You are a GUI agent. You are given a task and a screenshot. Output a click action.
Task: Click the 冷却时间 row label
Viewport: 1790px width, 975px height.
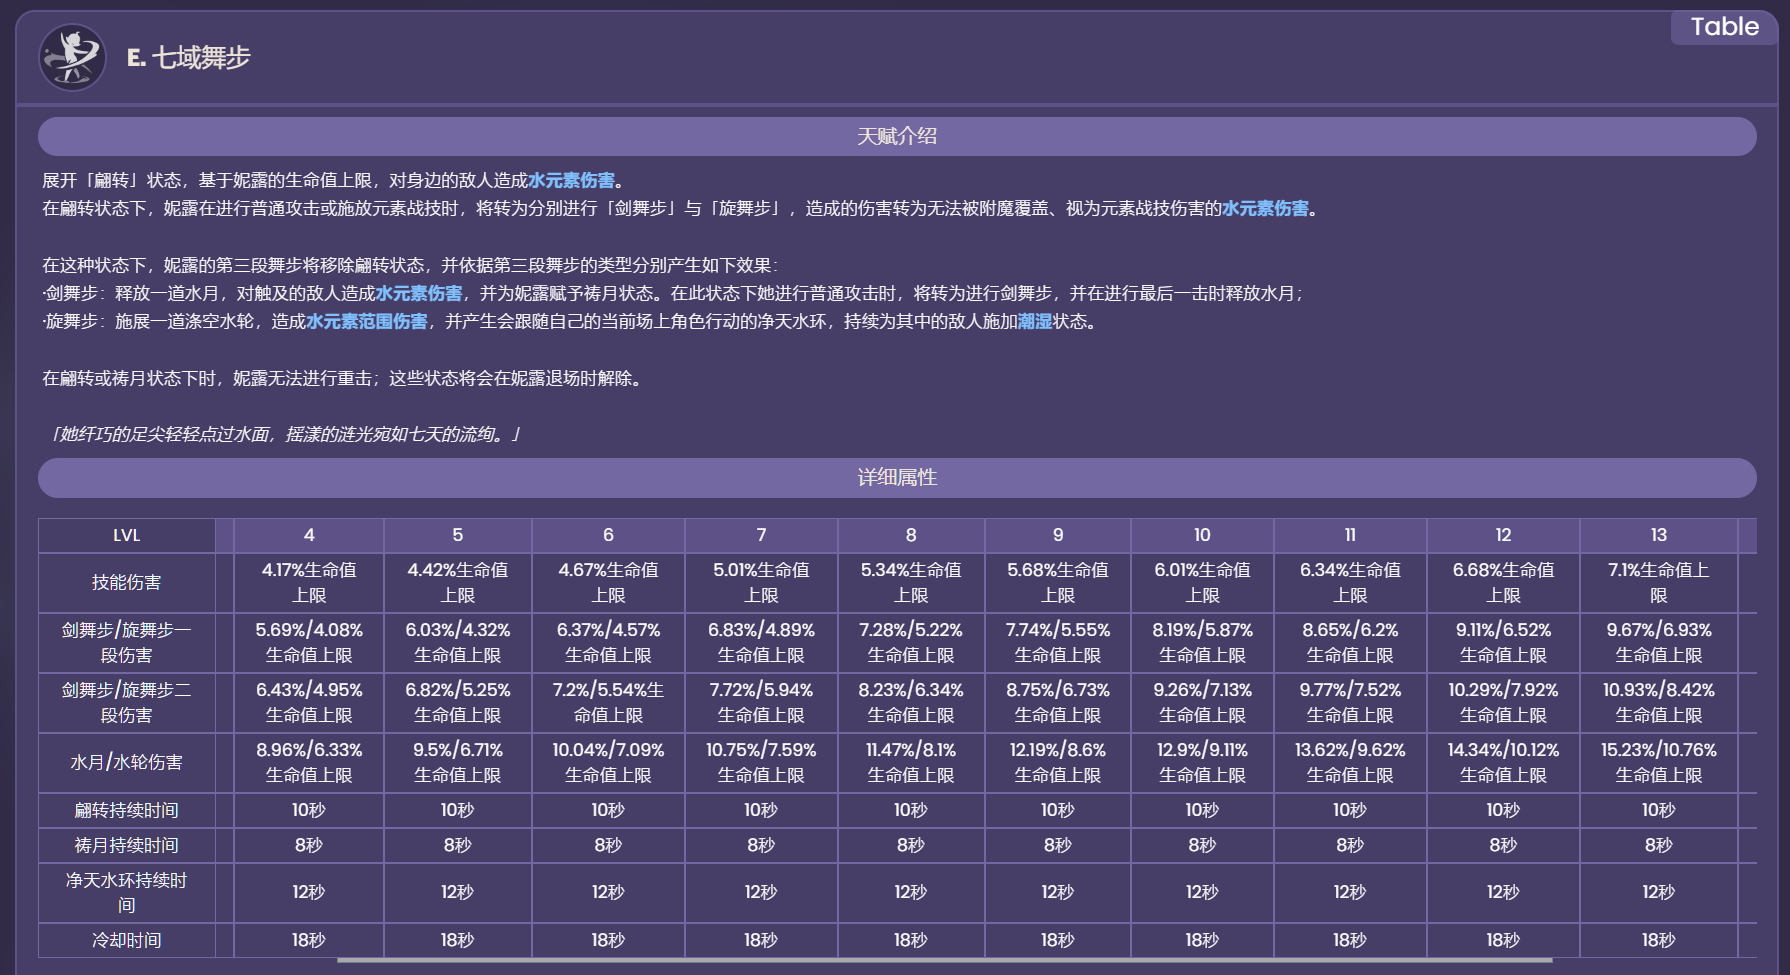tap(126, 940)
